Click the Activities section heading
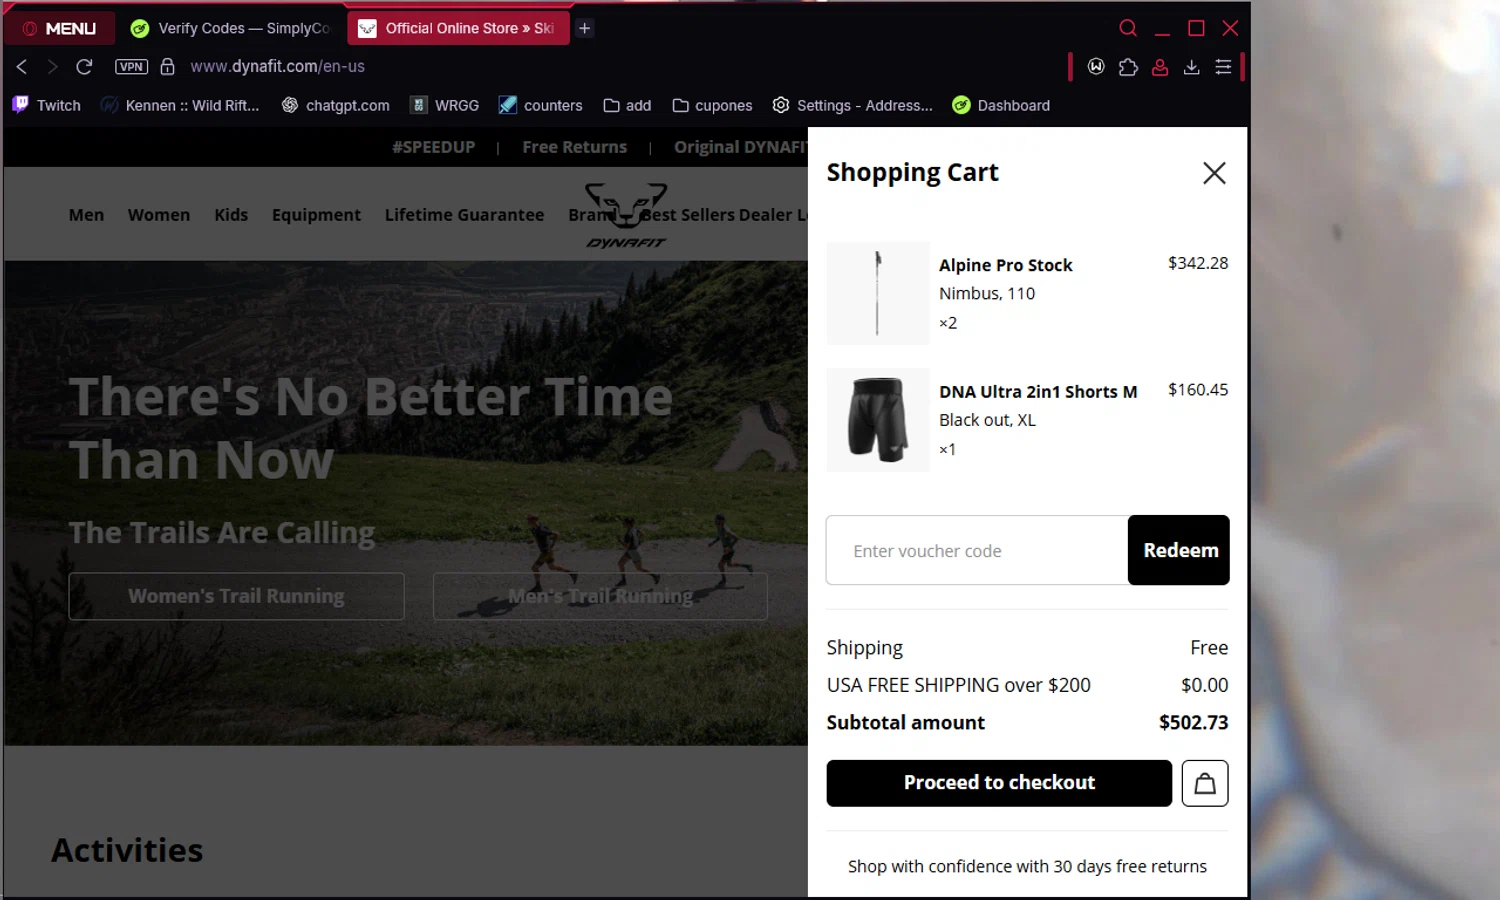This screenshot has height=900, width=1500. pos(127,850)
